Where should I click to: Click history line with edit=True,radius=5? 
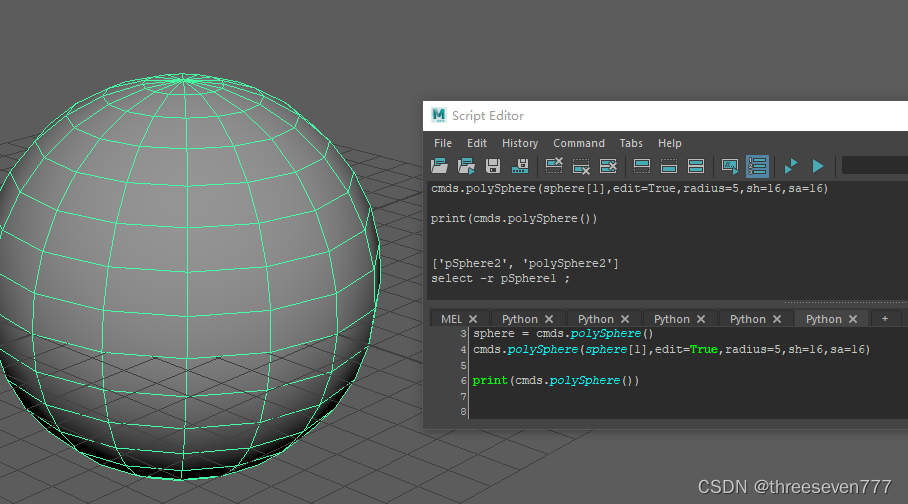(x=629, y=188)
